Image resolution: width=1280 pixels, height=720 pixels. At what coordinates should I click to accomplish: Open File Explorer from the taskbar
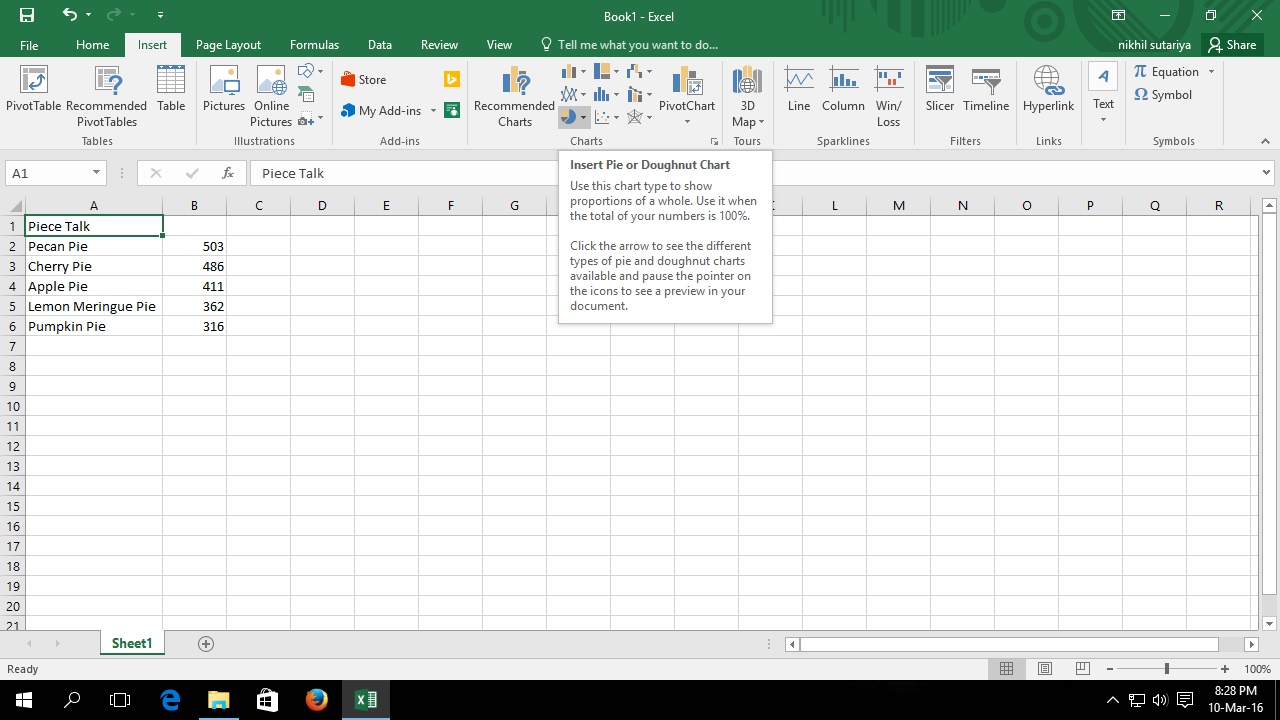[218, 700]
